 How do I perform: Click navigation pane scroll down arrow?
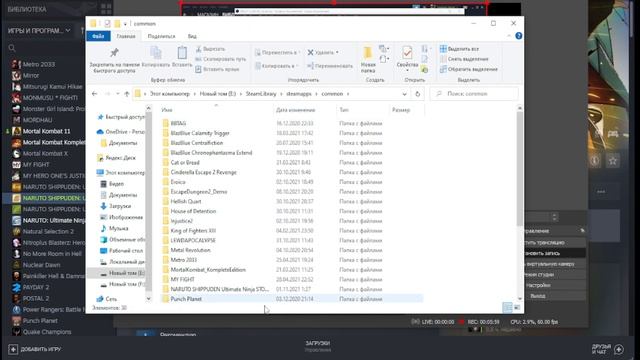point(149,299)
